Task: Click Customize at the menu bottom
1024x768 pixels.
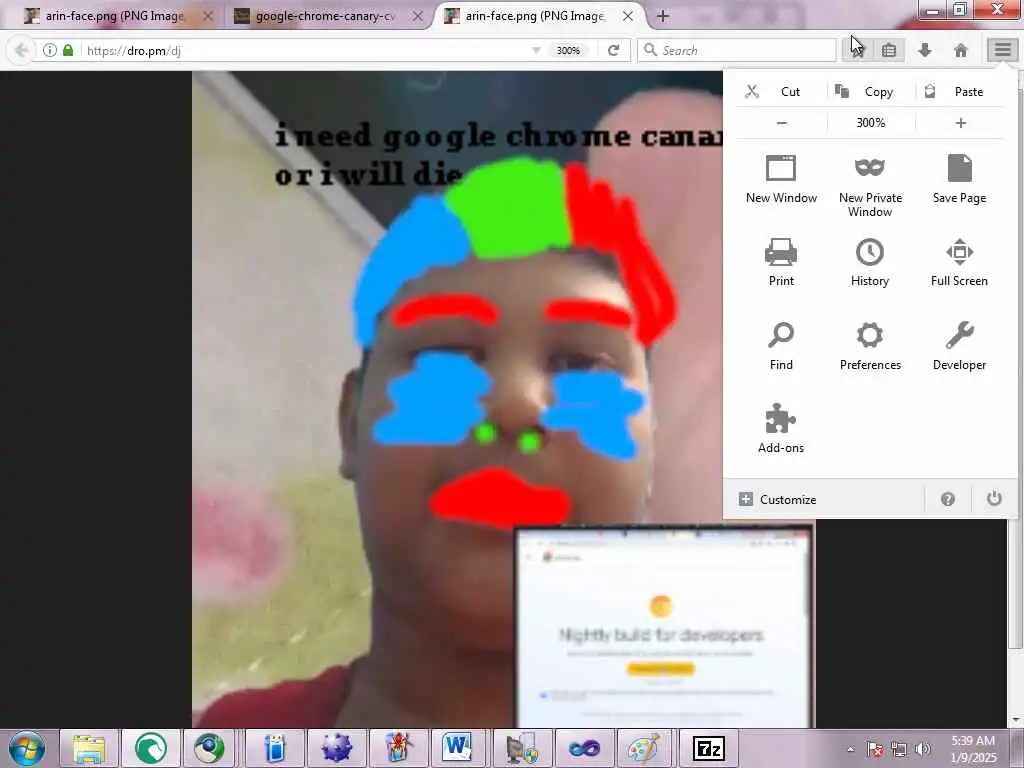Action: coord(778,500)
